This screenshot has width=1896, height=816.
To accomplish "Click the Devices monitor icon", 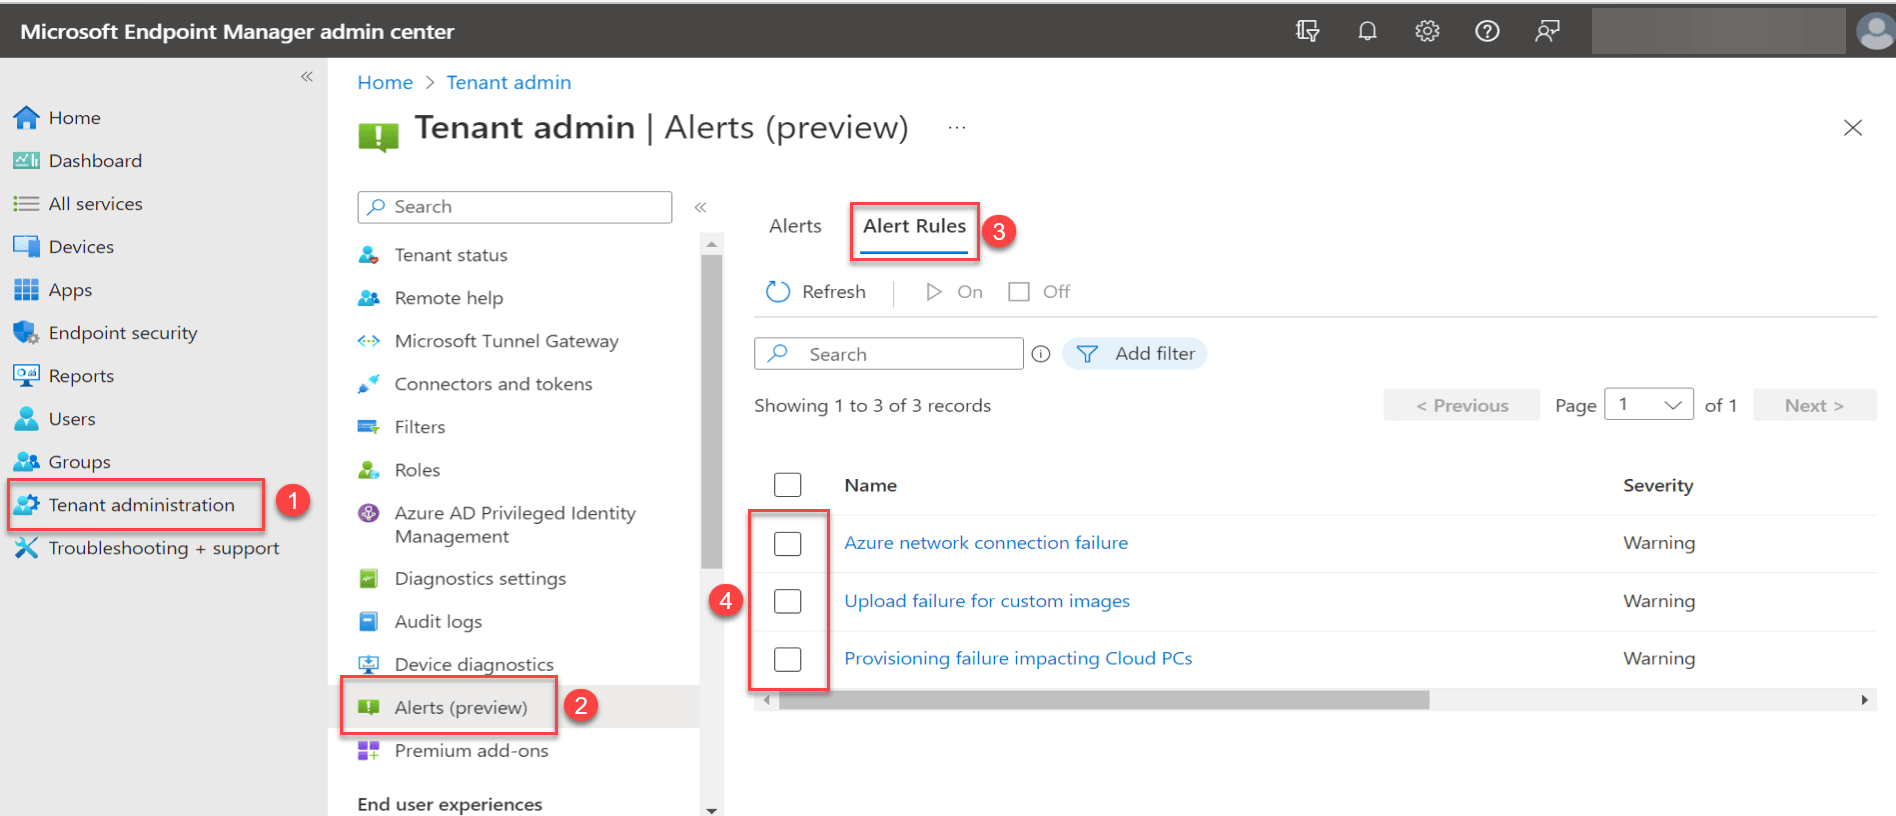I will (26, 247).
